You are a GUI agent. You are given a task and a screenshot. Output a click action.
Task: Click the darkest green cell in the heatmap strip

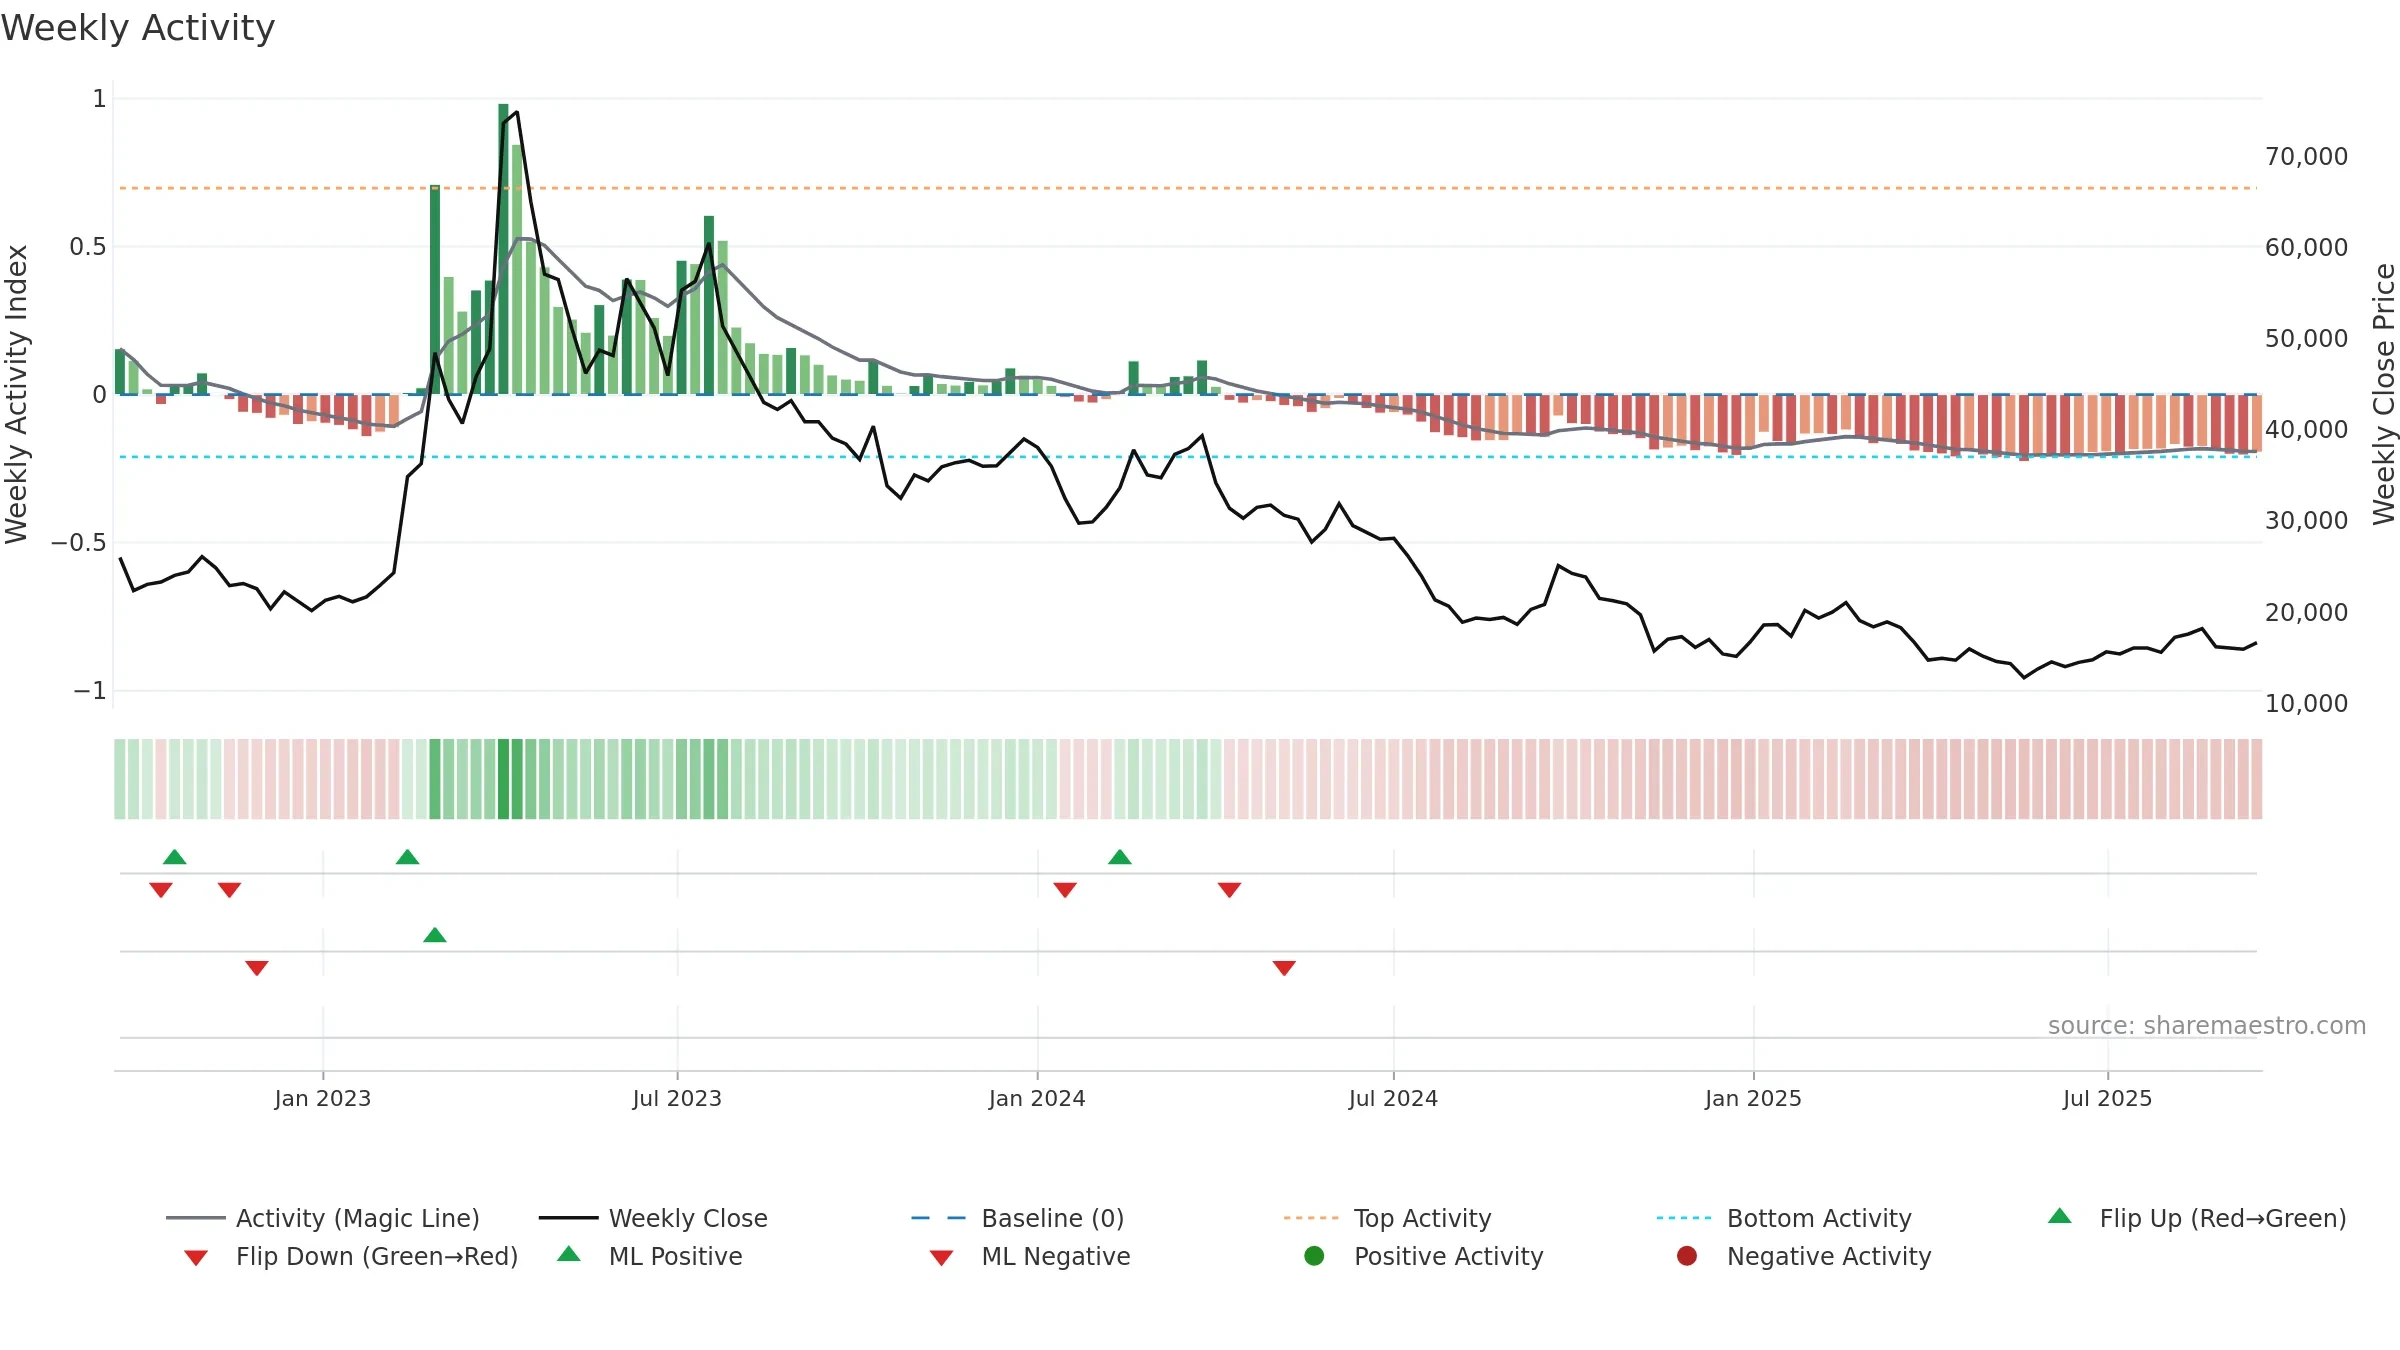503,779
